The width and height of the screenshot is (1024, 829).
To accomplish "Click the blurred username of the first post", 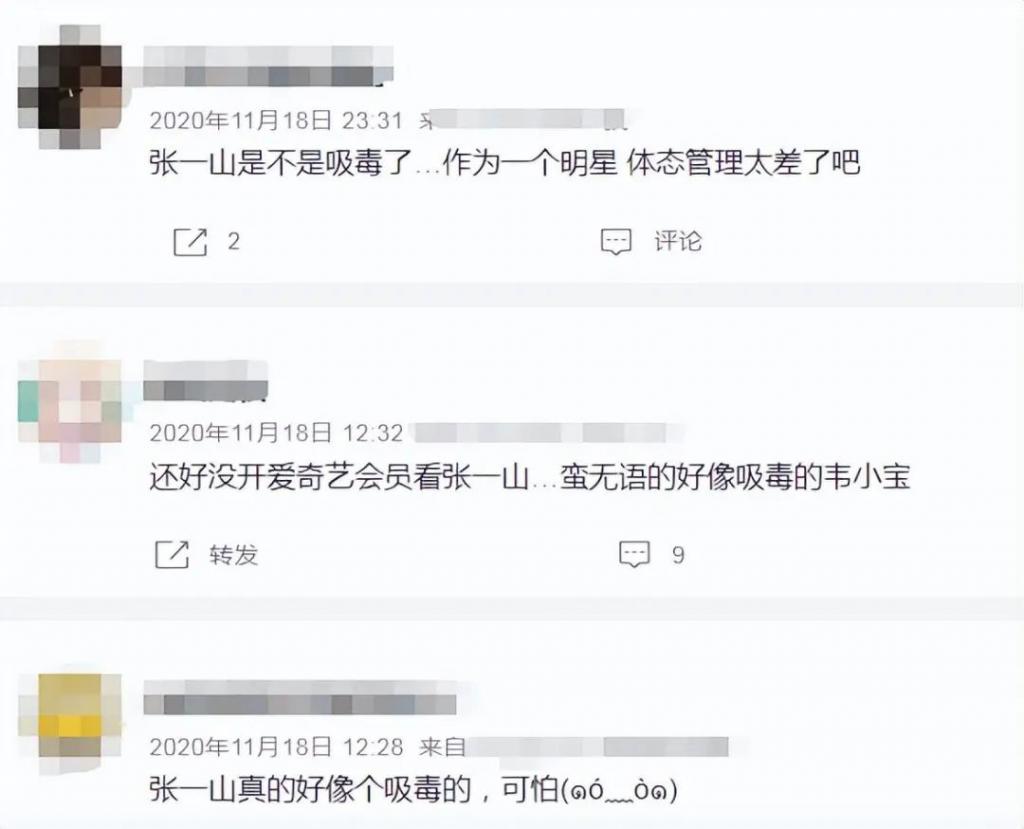I will pyautogui.click(x=268, y=67).
